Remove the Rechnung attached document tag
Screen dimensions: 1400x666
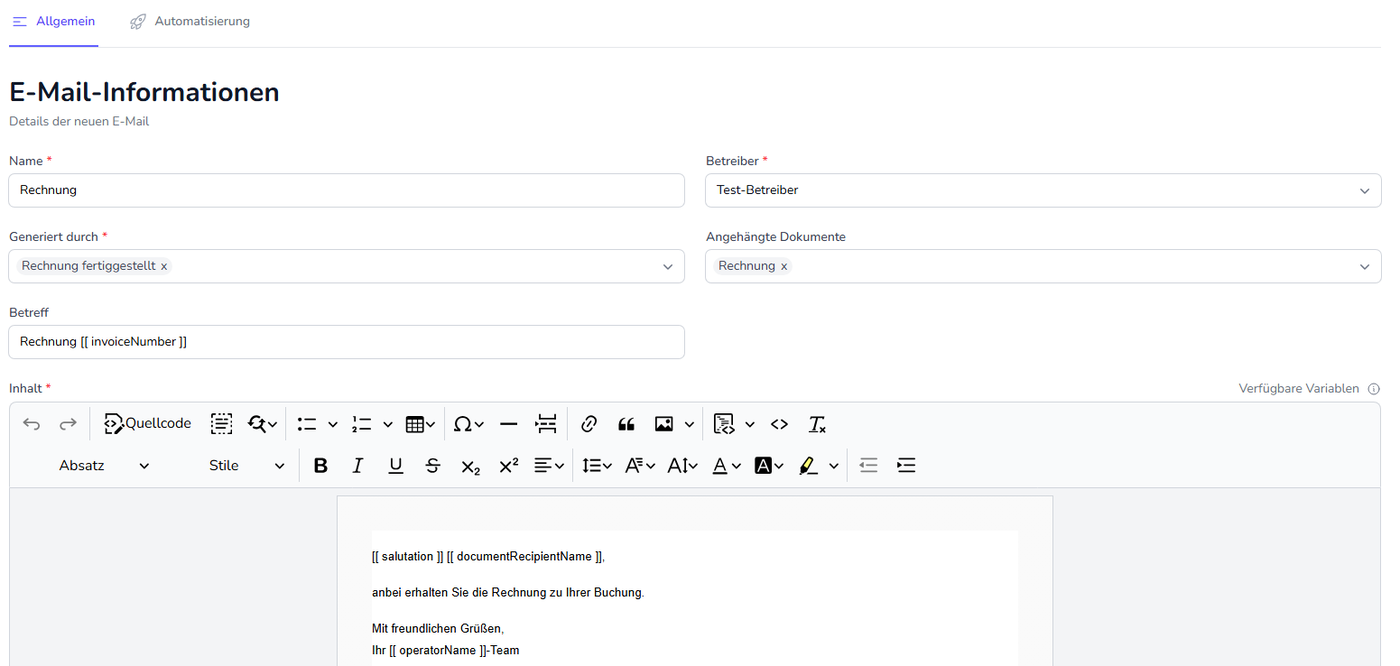coord(784,267)
